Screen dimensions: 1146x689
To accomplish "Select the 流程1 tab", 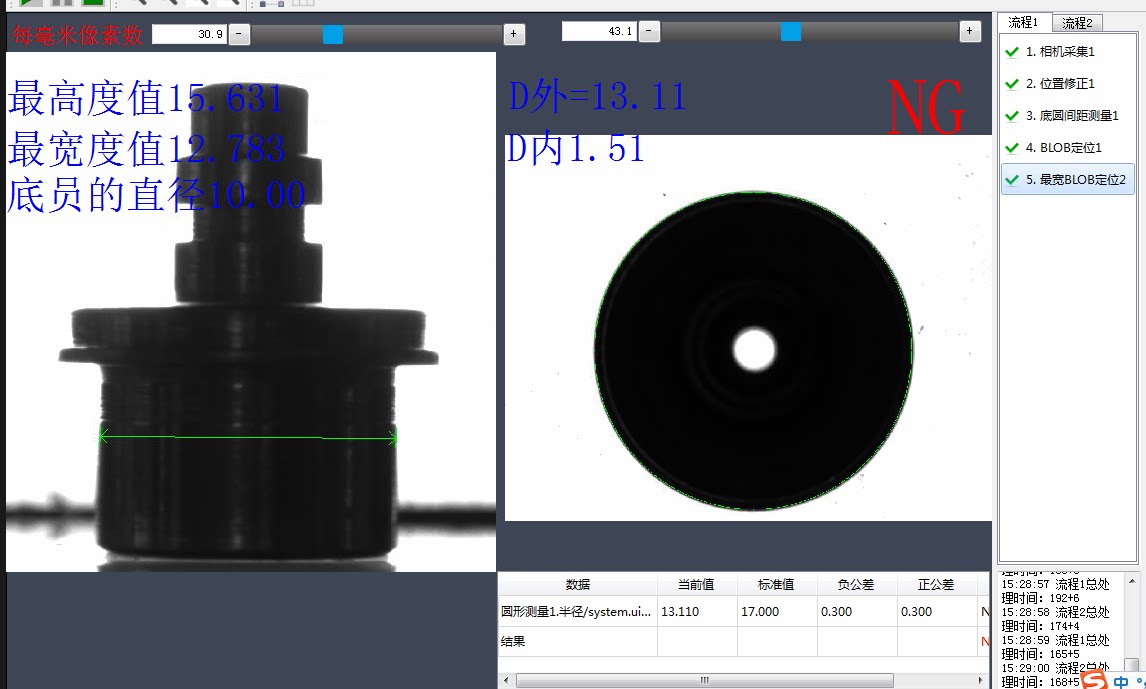I will [x=1023, y=22].
